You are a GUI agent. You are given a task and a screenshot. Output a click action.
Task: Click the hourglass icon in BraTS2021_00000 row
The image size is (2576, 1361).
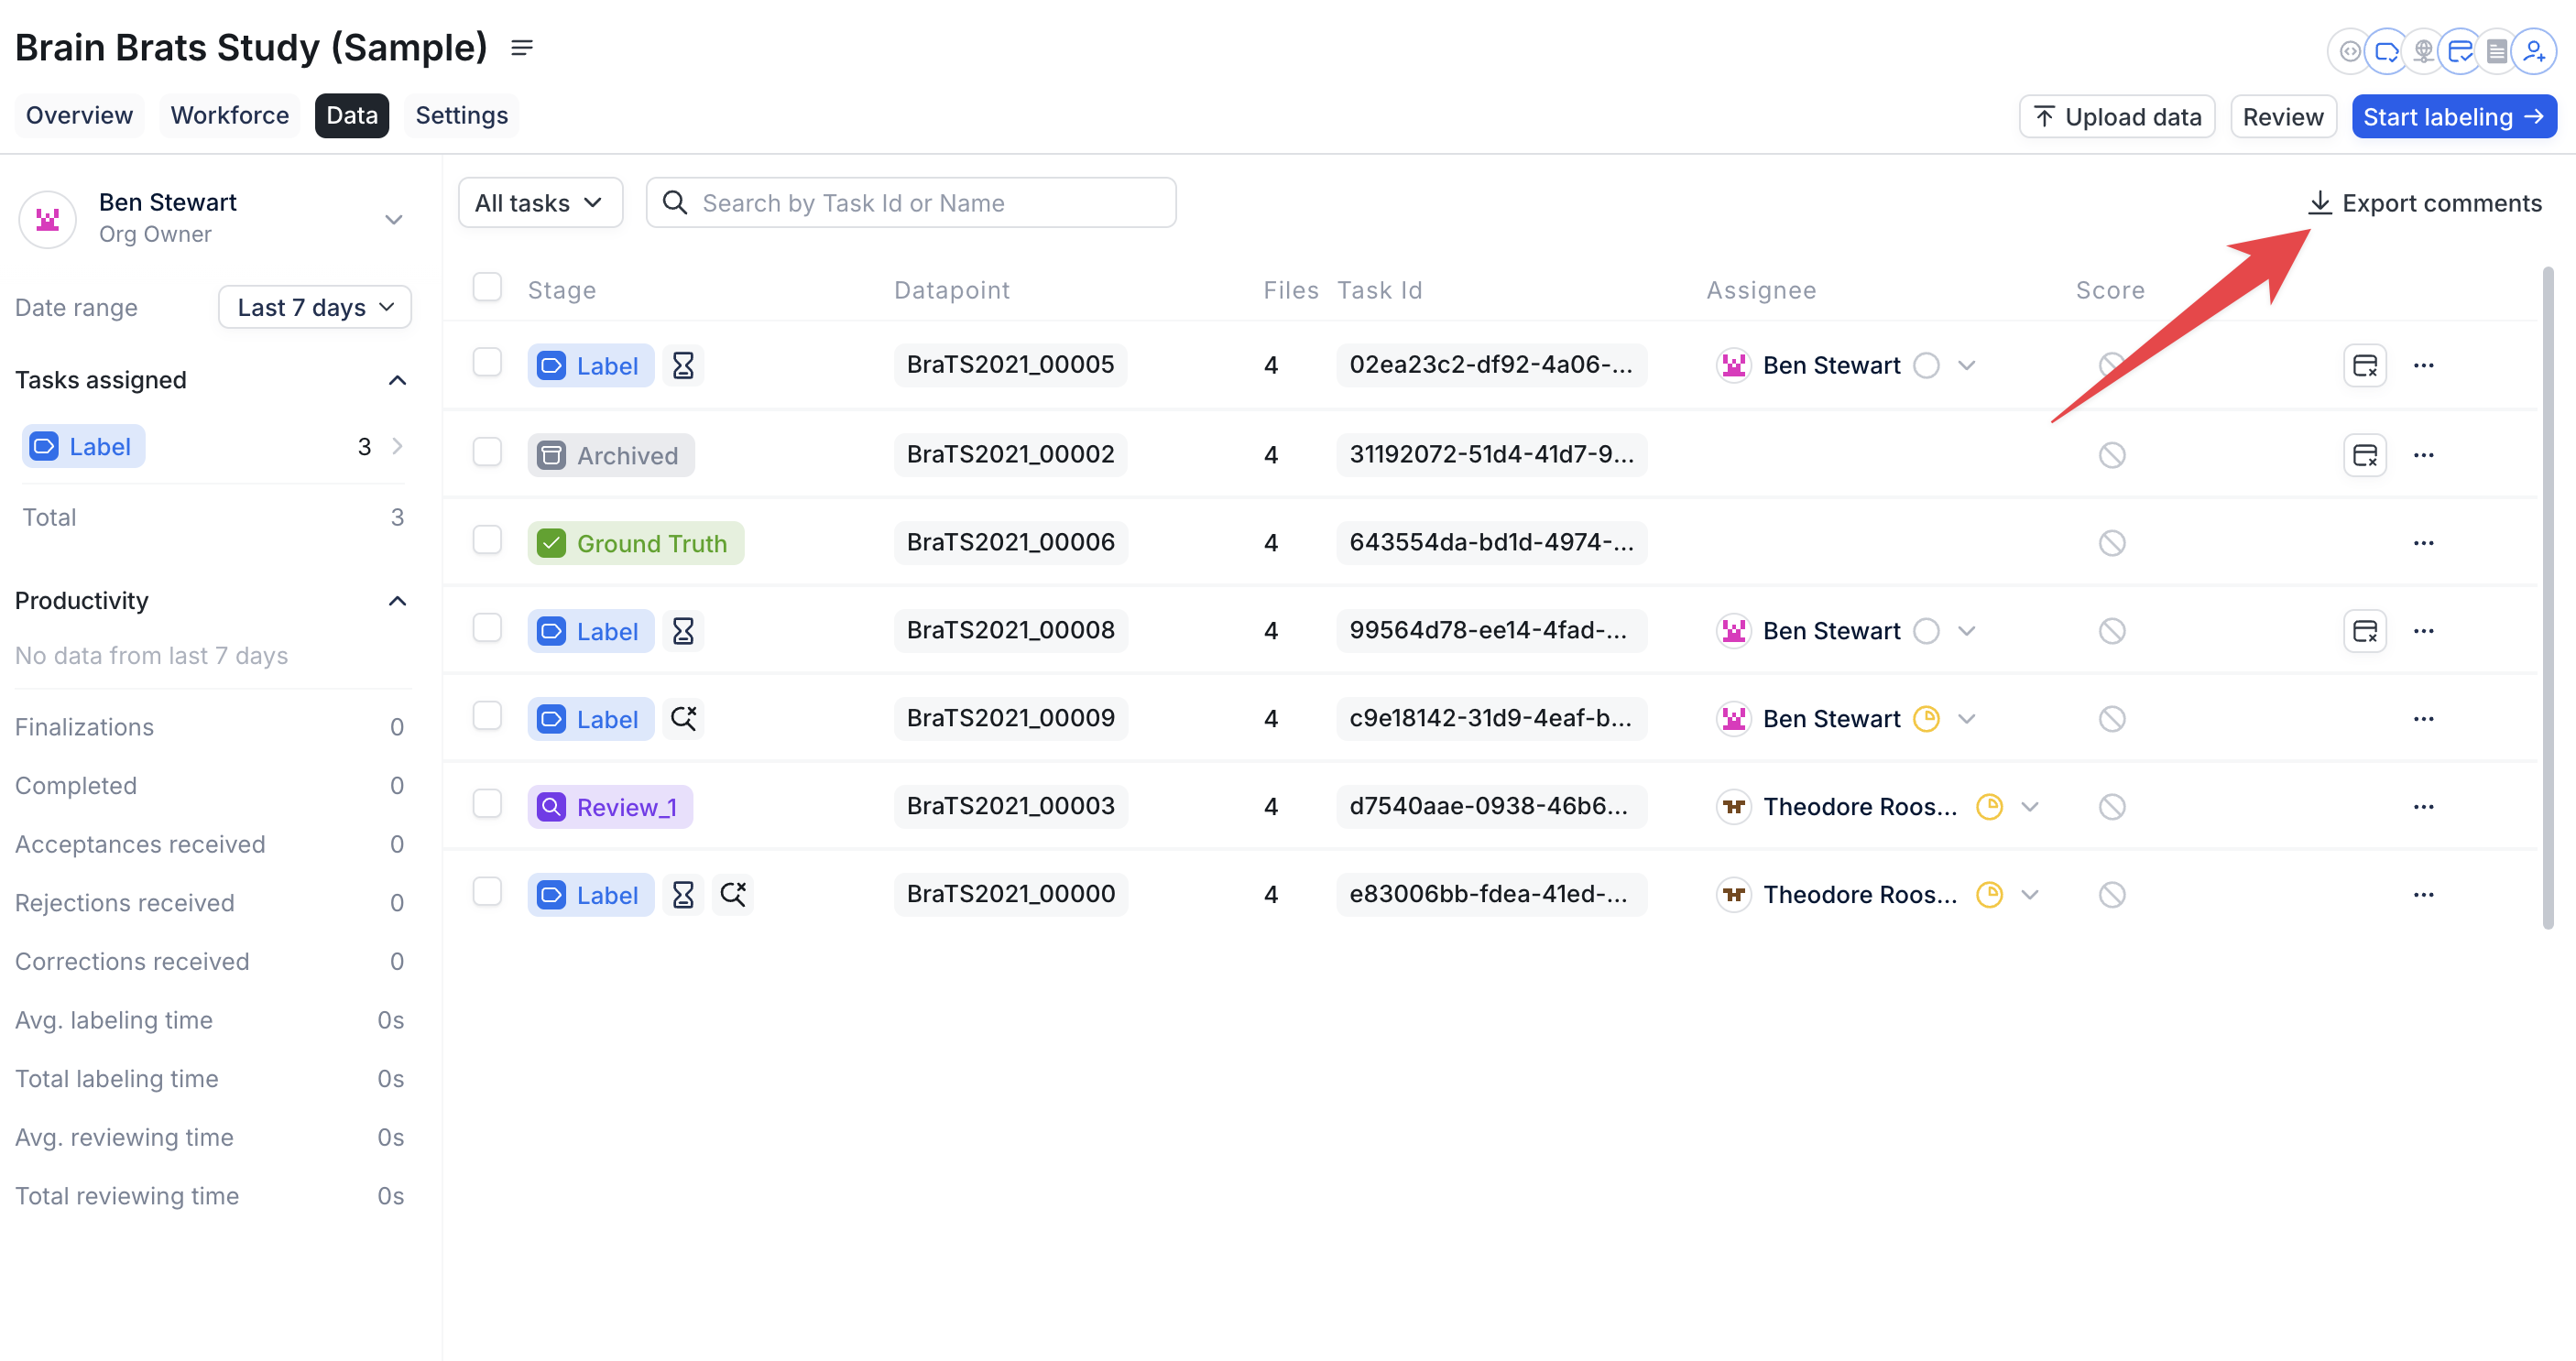[683, 895]
